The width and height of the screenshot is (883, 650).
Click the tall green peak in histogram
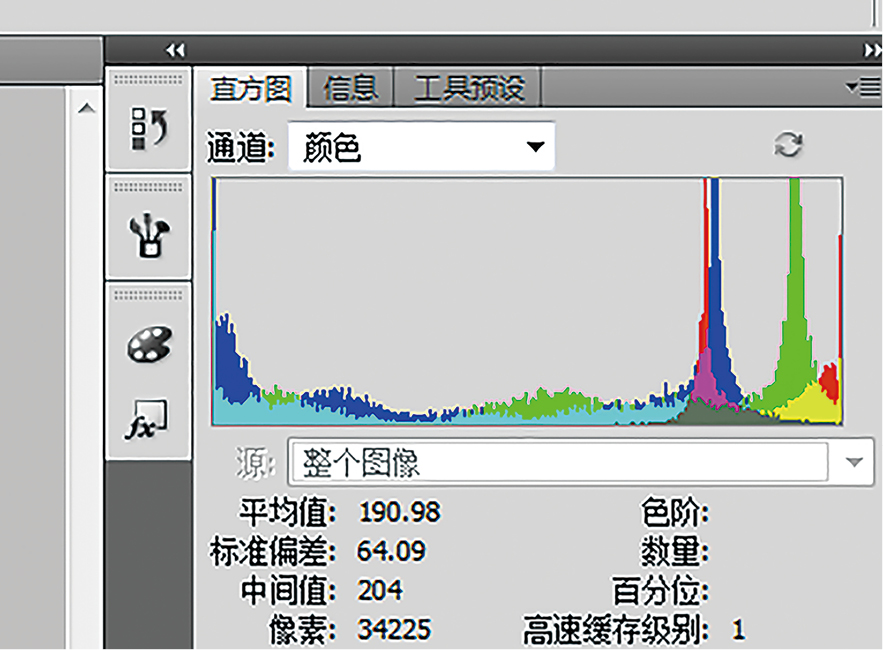click(796, 300)
